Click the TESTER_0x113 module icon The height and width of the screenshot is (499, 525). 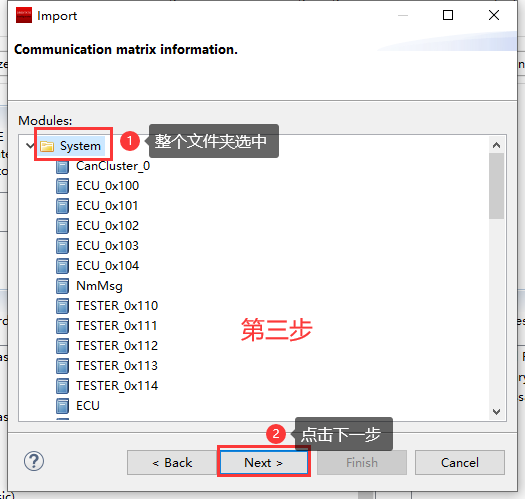62,366
